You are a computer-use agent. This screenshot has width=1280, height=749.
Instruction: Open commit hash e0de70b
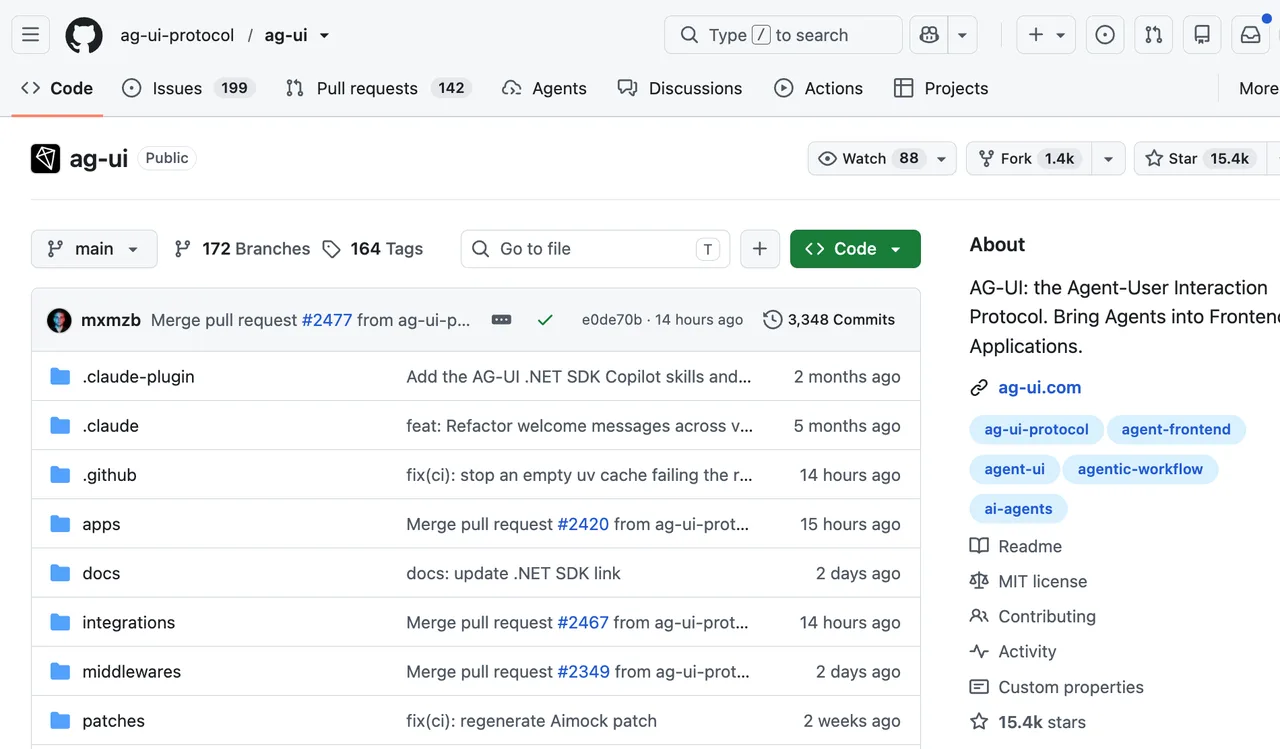(612, 320)
